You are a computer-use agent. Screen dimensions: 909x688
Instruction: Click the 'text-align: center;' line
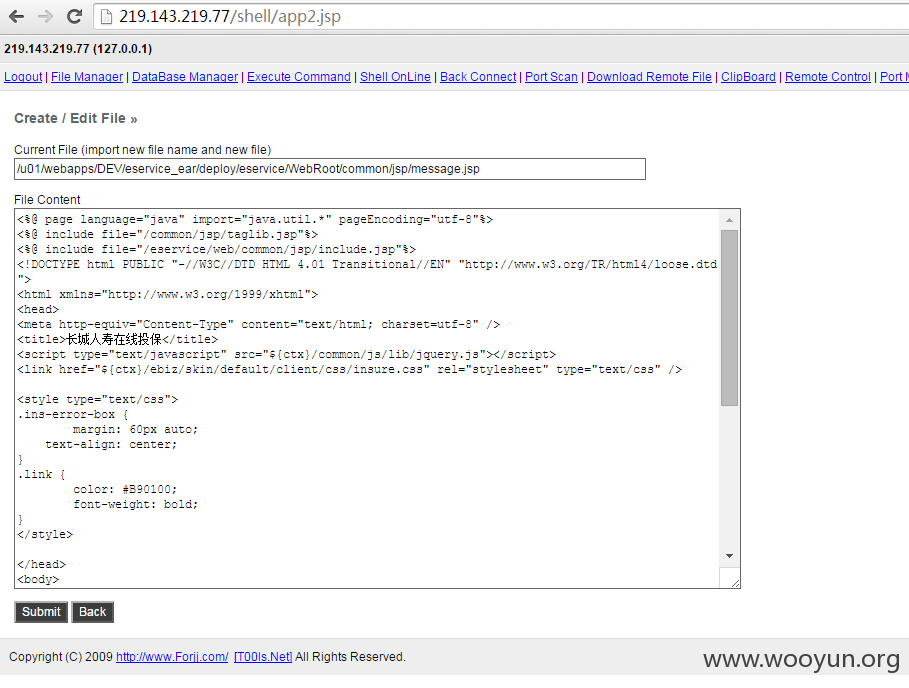point(111,445)
